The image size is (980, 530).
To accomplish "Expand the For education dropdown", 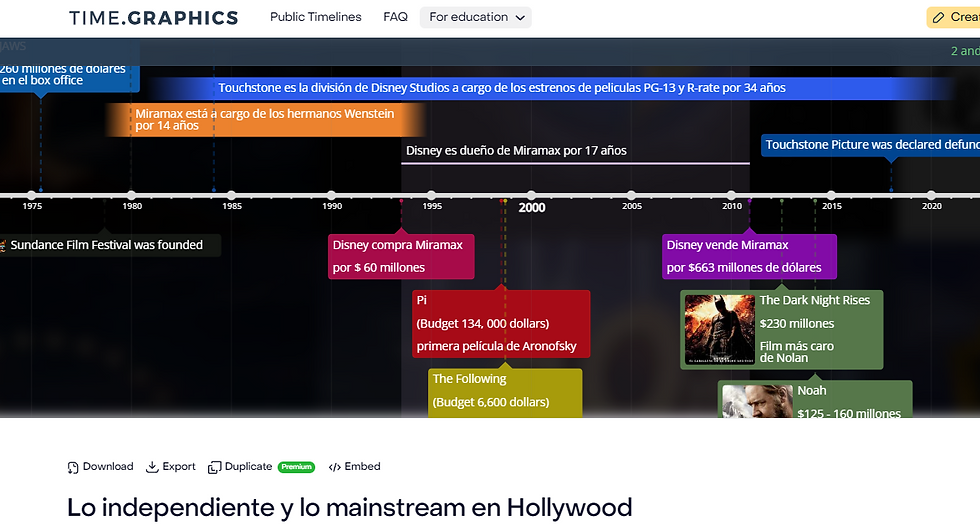I will 476,18.
